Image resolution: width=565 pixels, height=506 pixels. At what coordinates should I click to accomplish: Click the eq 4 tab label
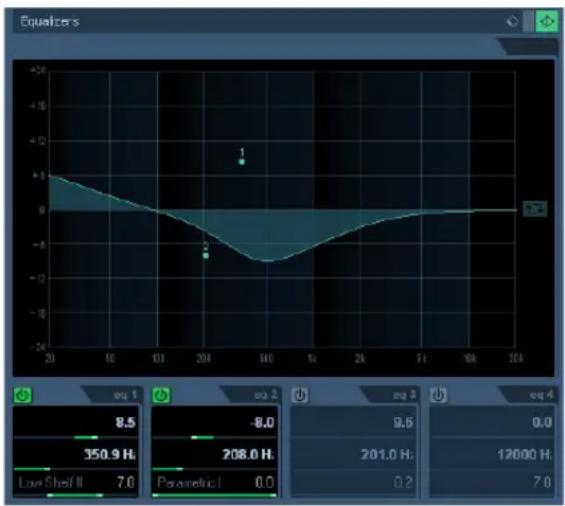pos(541,395)
